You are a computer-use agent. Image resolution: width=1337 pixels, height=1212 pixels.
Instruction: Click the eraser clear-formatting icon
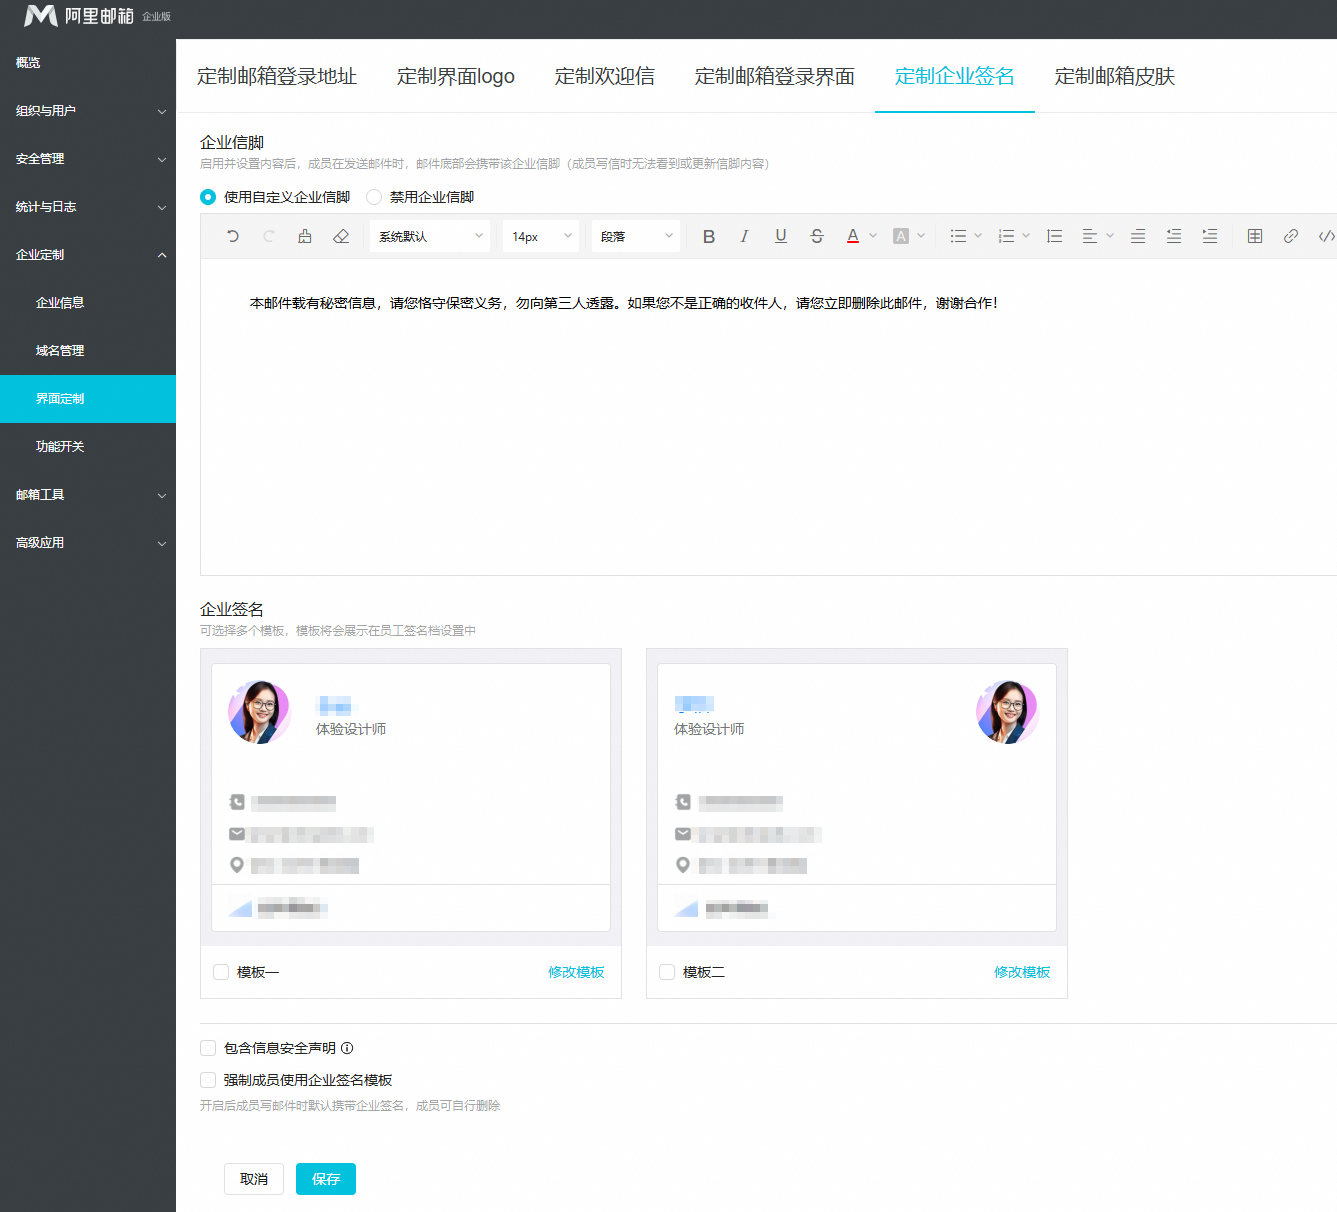(x=341, y=236)
